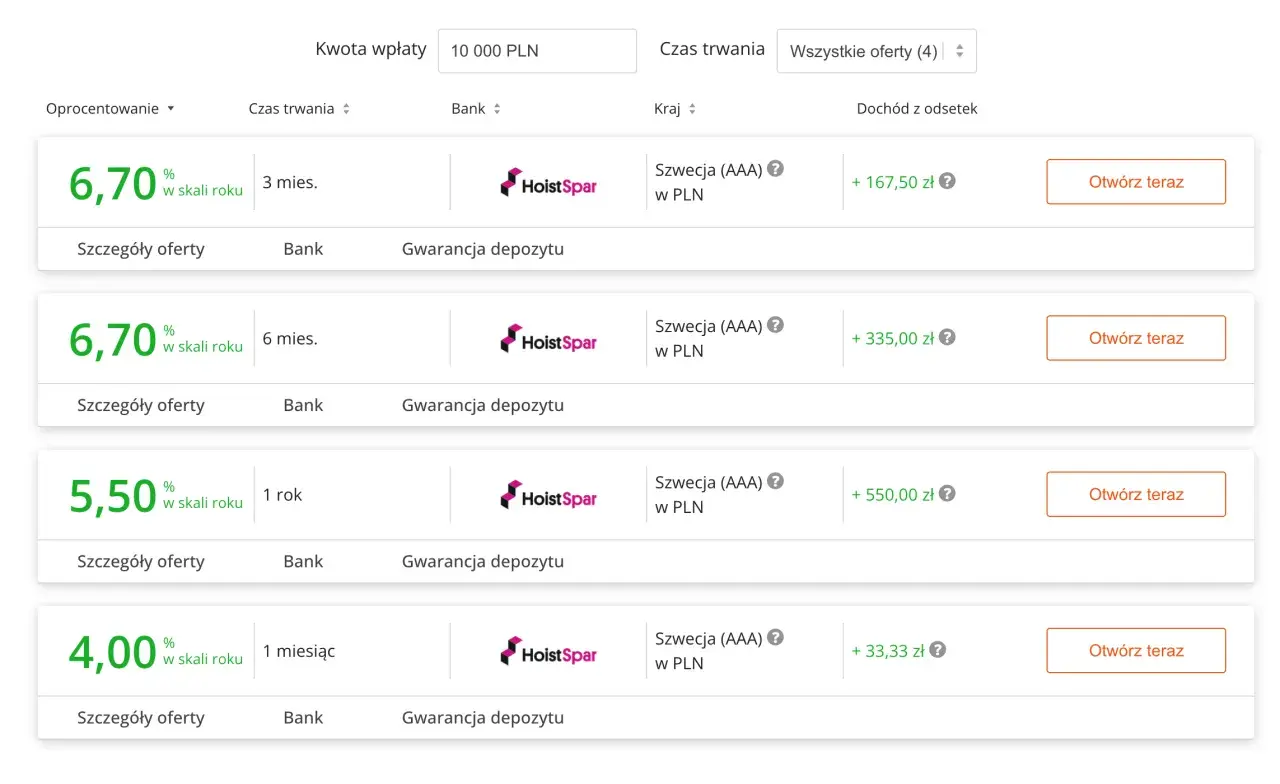The image size is (1280, 784).
Task: Click help icon beside +33,33 zł income
Action: click(x=937, y=649)
